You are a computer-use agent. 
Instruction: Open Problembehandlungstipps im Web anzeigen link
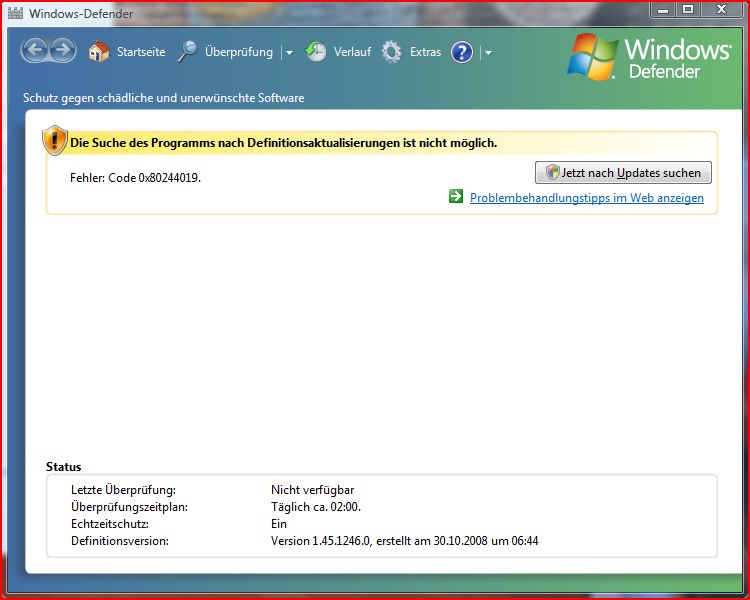(587, 198)
